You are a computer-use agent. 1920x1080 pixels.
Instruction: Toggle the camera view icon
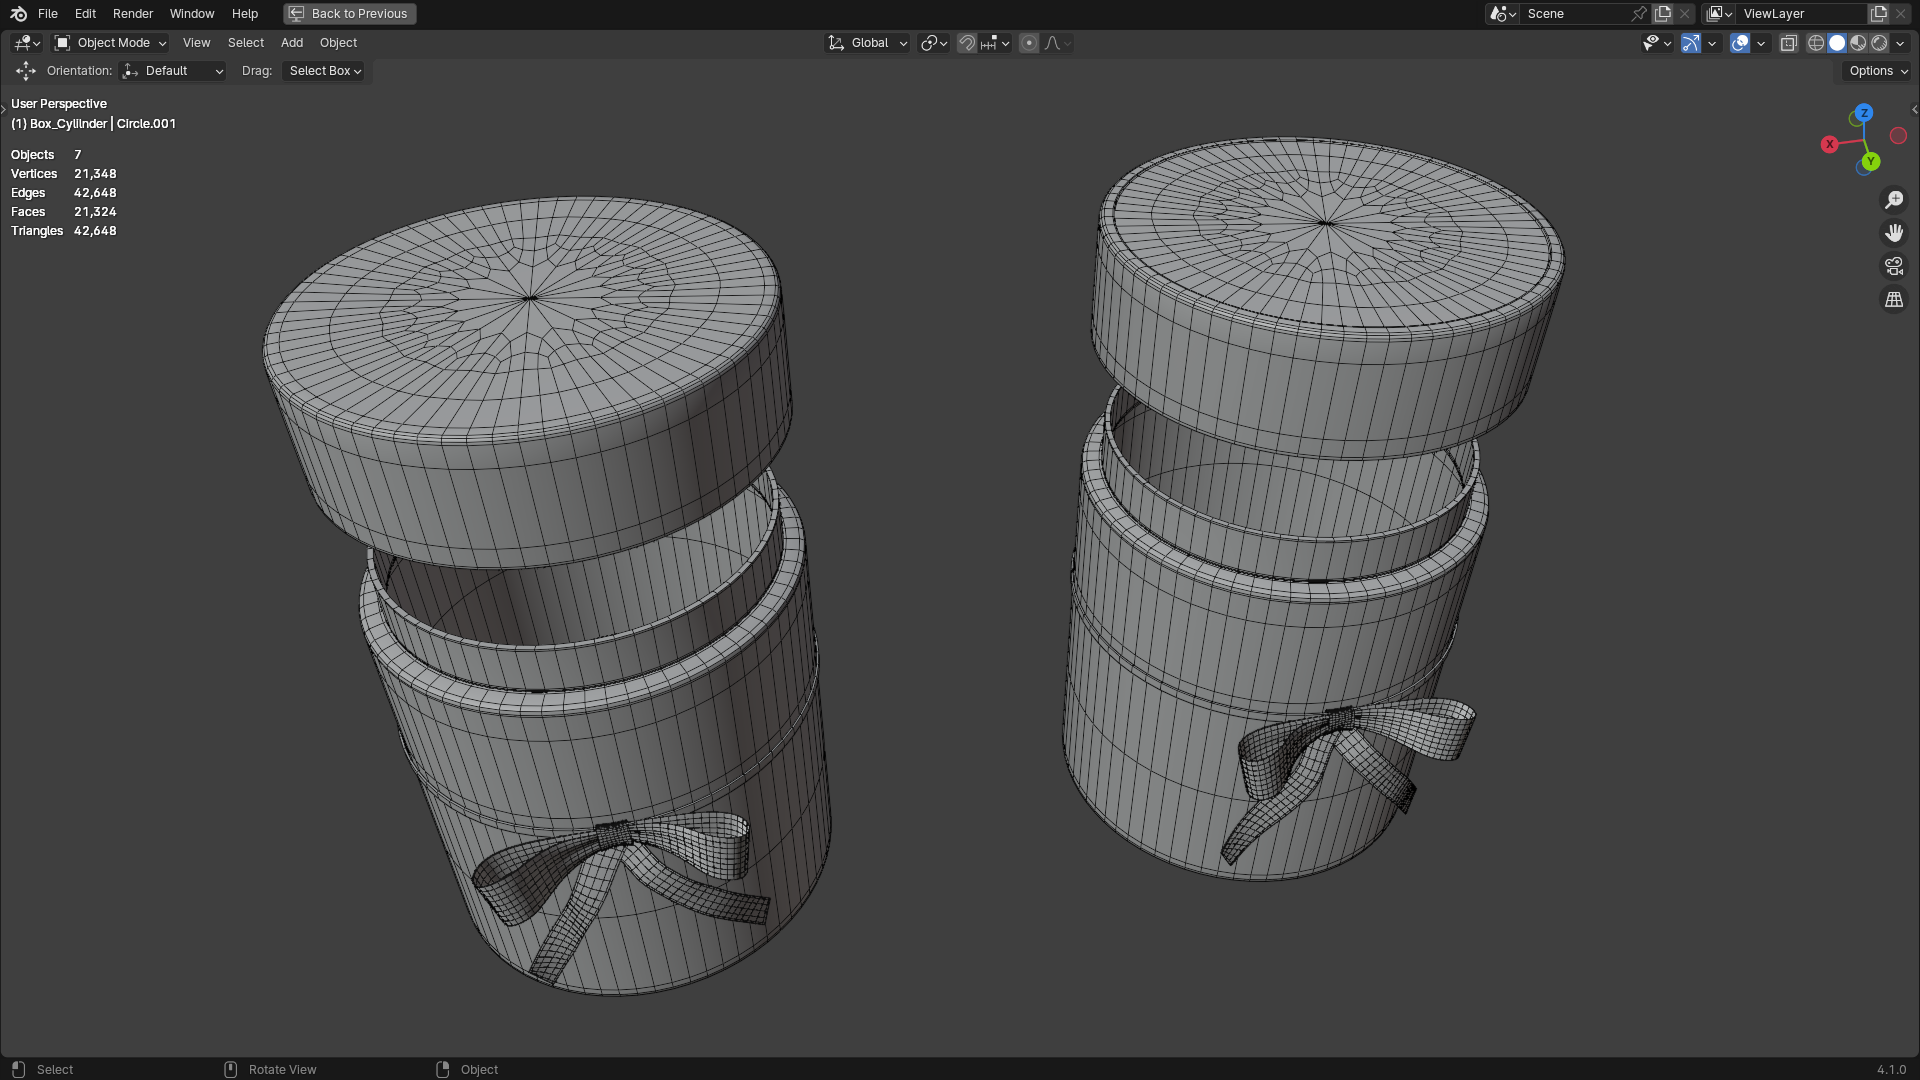click(1894, 266)
